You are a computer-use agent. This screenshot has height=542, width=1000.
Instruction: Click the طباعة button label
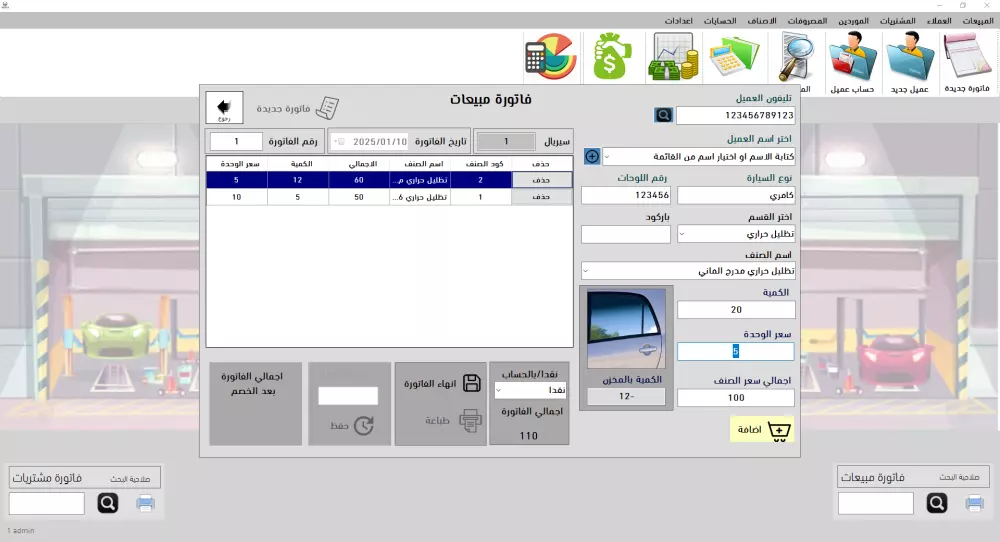coord(438,421)
